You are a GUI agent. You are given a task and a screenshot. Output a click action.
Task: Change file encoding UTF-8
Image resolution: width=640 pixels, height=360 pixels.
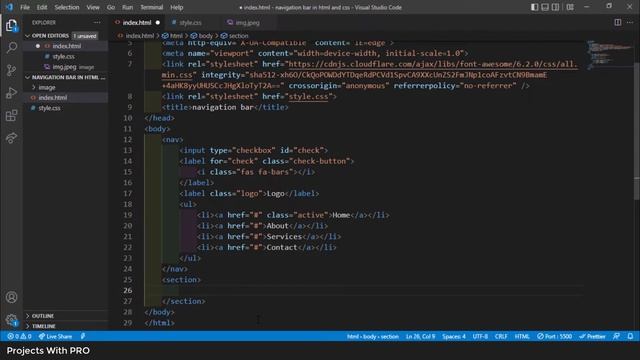pyautogui.click(x=480, y=336)
